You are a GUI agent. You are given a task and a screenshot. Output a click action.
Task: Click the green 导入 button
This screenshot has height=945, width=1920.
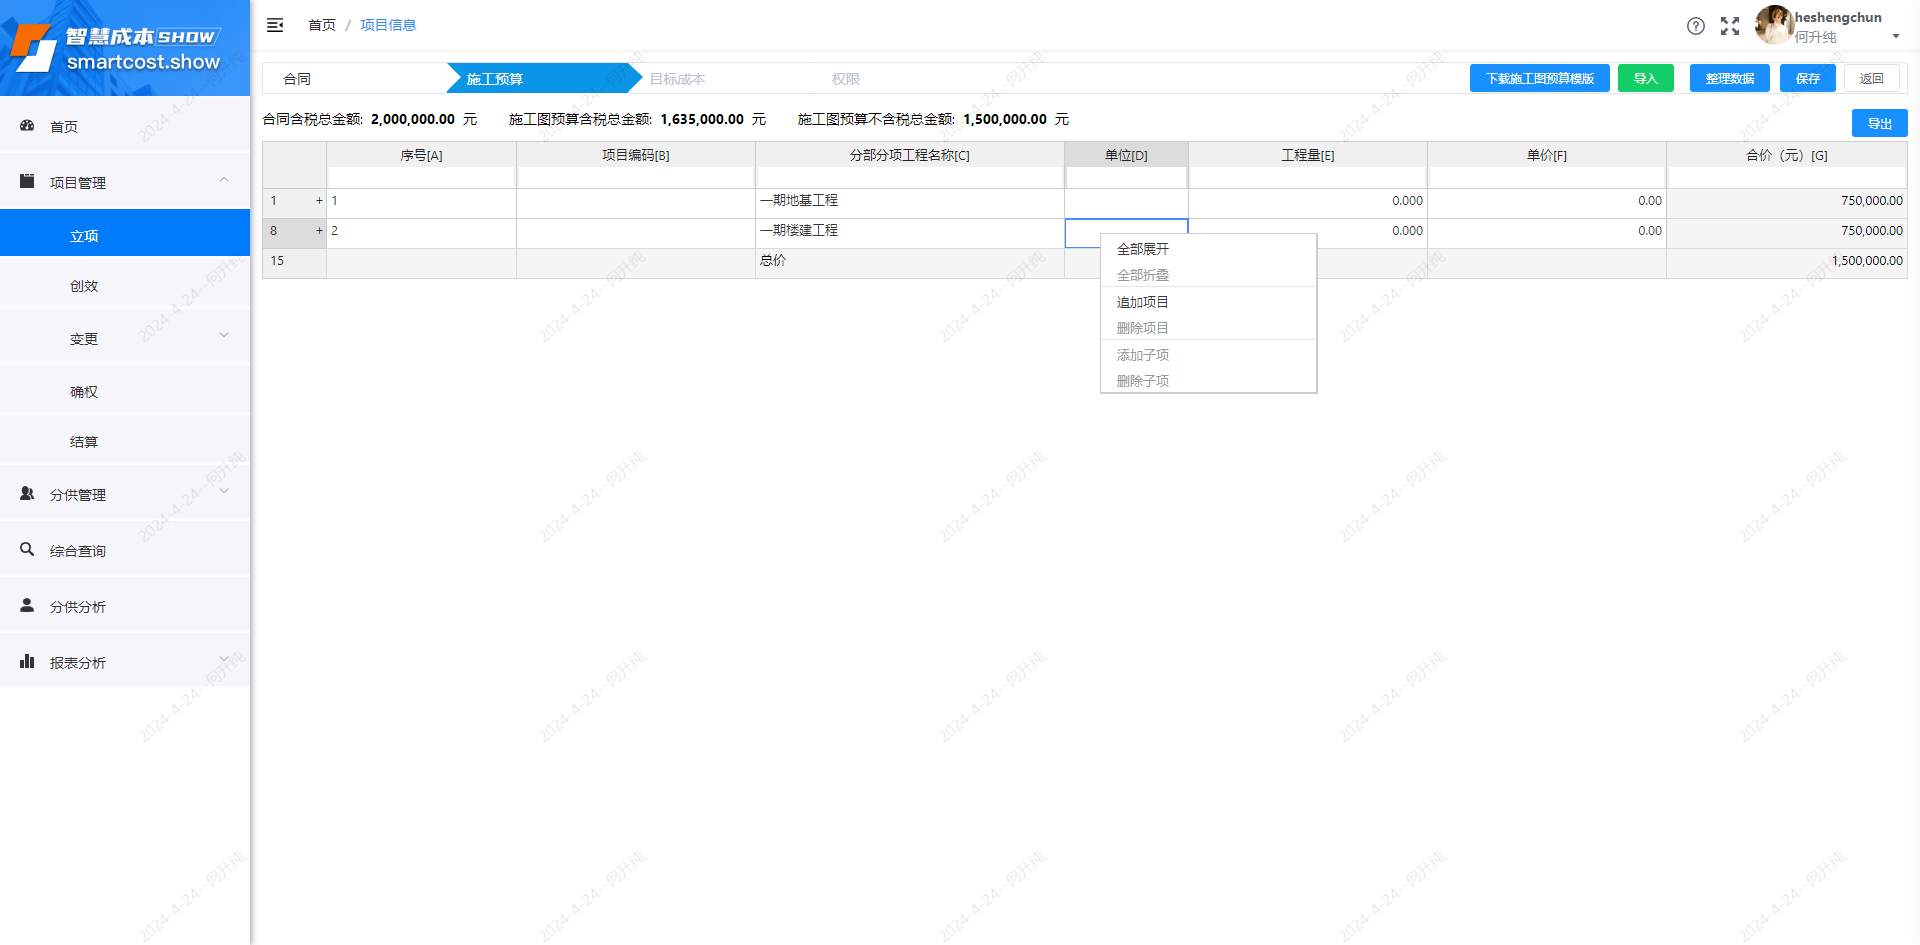tap(1645, 79)
